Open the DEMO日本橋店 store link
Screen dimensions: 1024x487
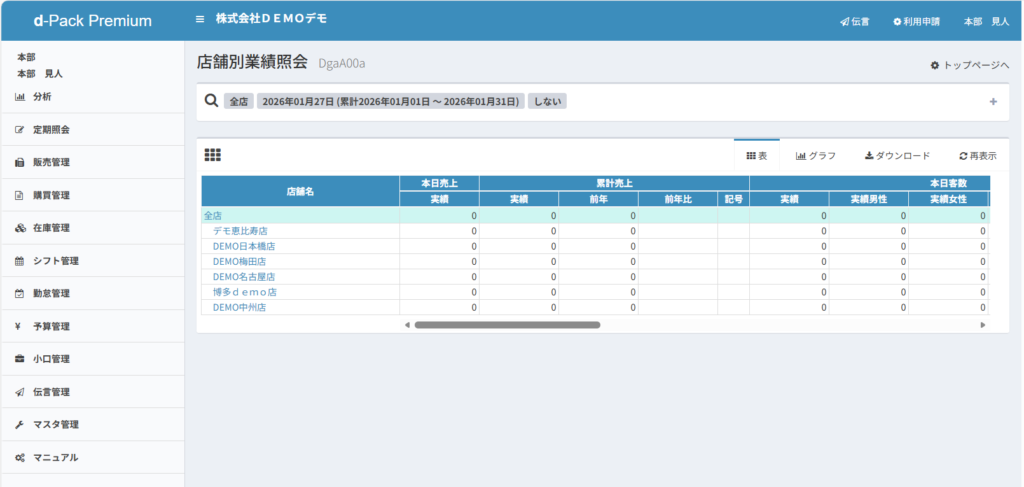(x=243, y=246)
